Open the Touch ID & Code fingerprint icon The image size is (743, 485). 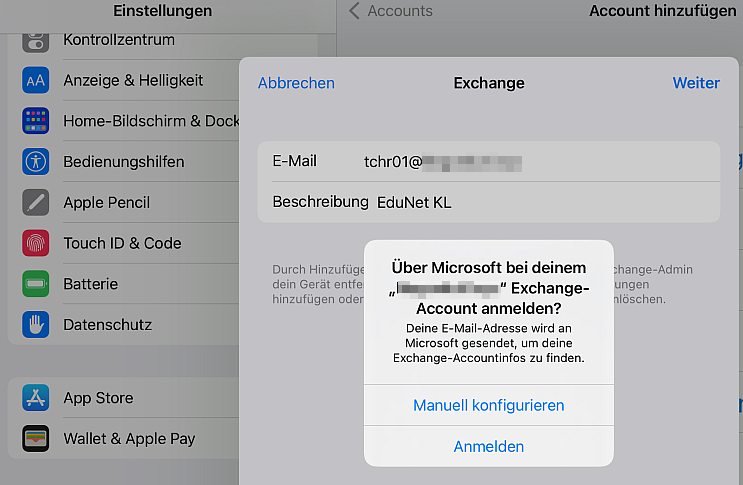coord(36,243)
